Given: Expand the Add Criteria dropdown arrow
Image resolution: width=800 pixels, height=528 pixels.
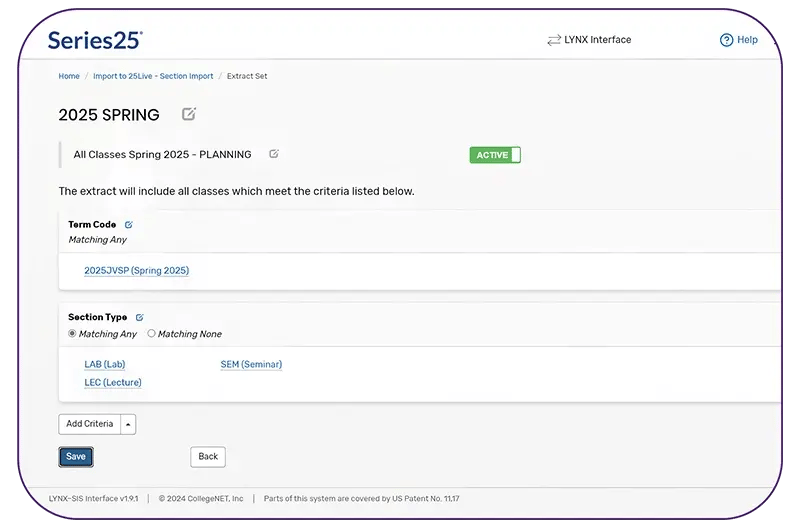Looking at the screenshot, I should (x=128, y=424).
